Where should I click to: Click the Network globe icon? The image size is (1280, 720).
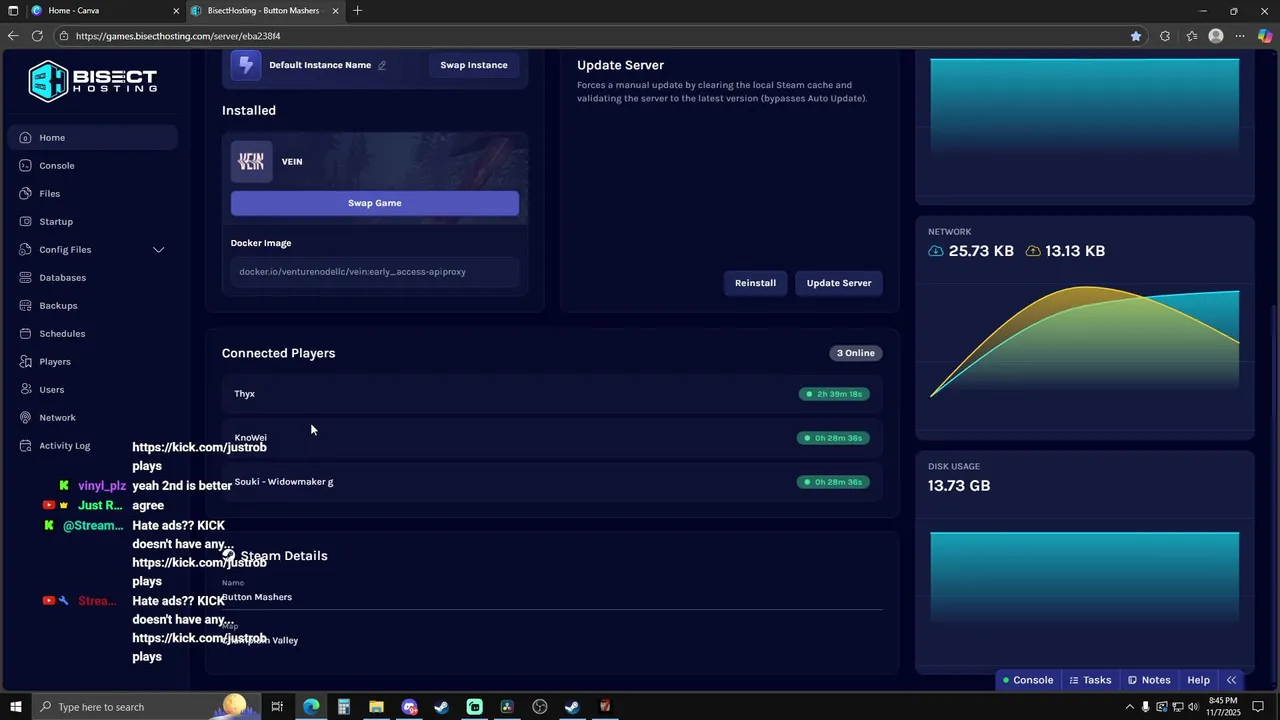coord(25,417)
